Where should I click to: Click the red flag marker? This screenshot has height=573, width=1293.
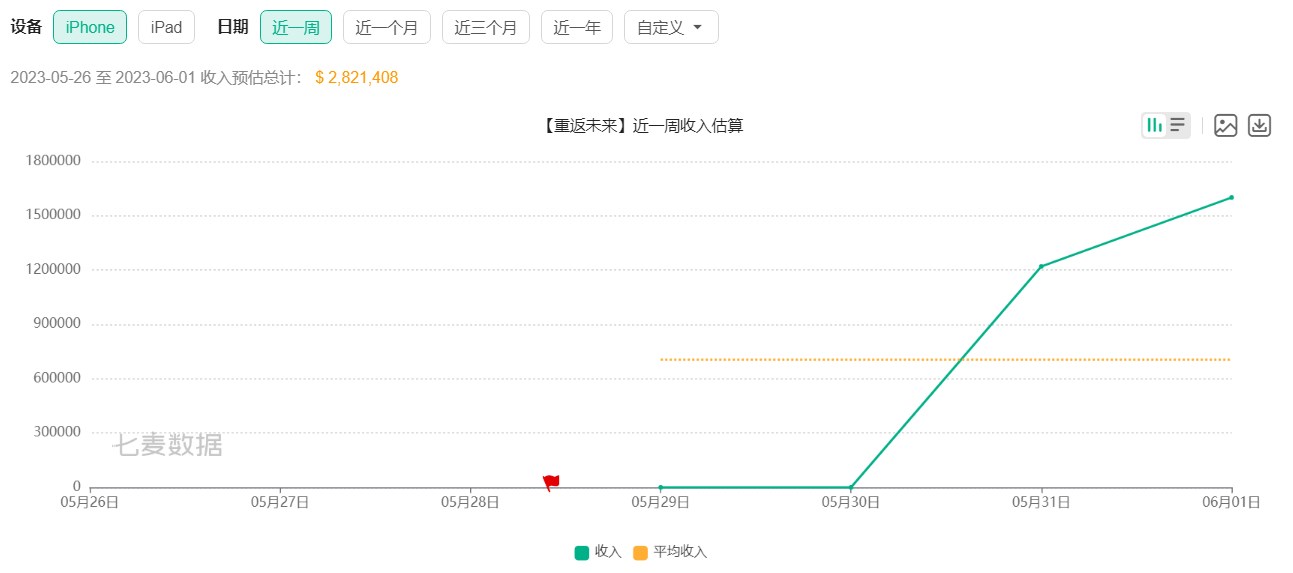coord(551,482)
